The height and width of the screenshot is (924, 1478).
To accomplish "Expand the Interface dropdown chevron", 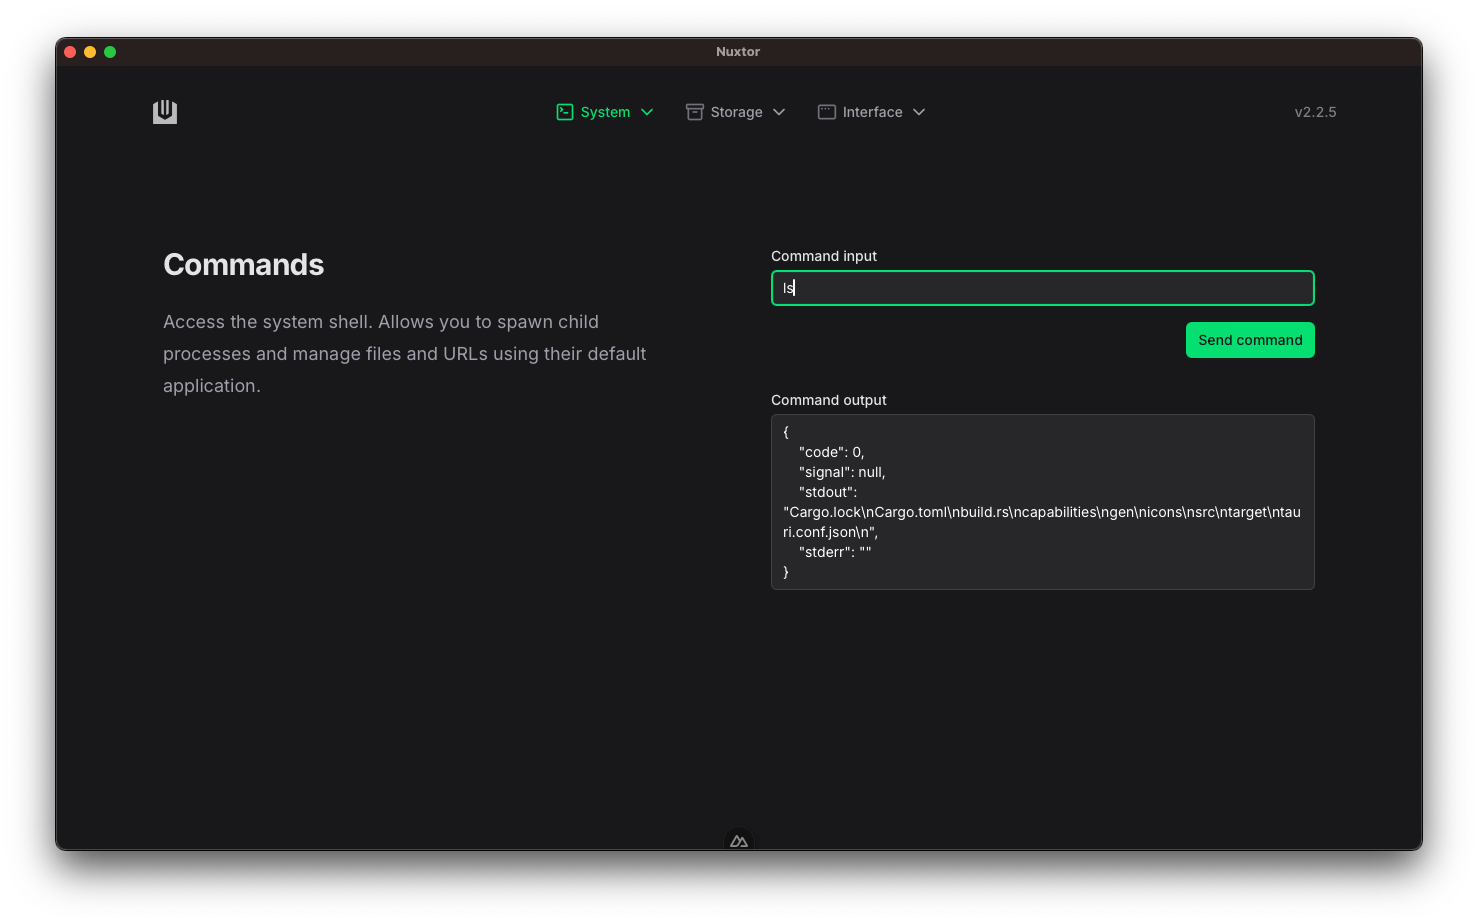I will click(919, 112).
